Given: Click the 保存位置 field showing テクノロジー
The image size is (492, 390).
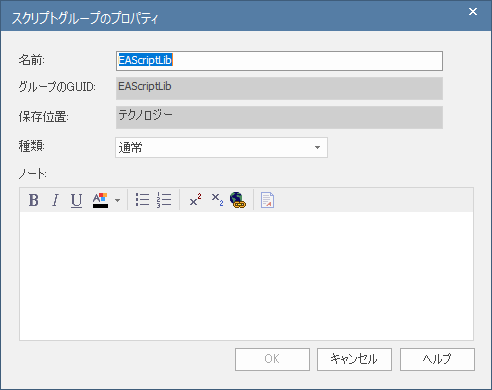Looking at the screenshot, I should pyautogui.click(x=279, y=117).
